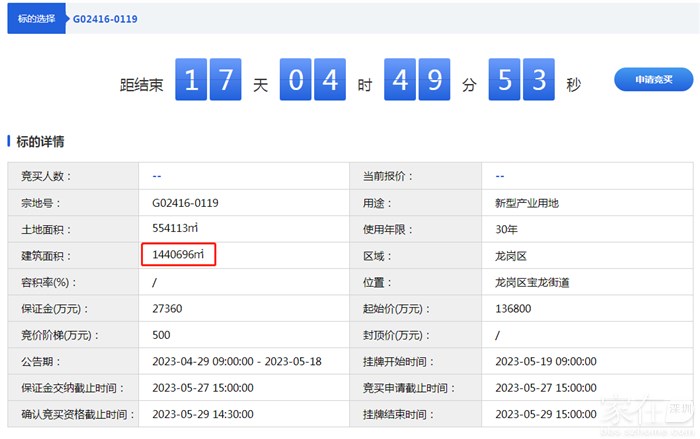Click the highlighted 建筑面积 value 1440696㎡
Image resolution: width=700 pixels, height=439 pixels.
(x=178, y=256)
